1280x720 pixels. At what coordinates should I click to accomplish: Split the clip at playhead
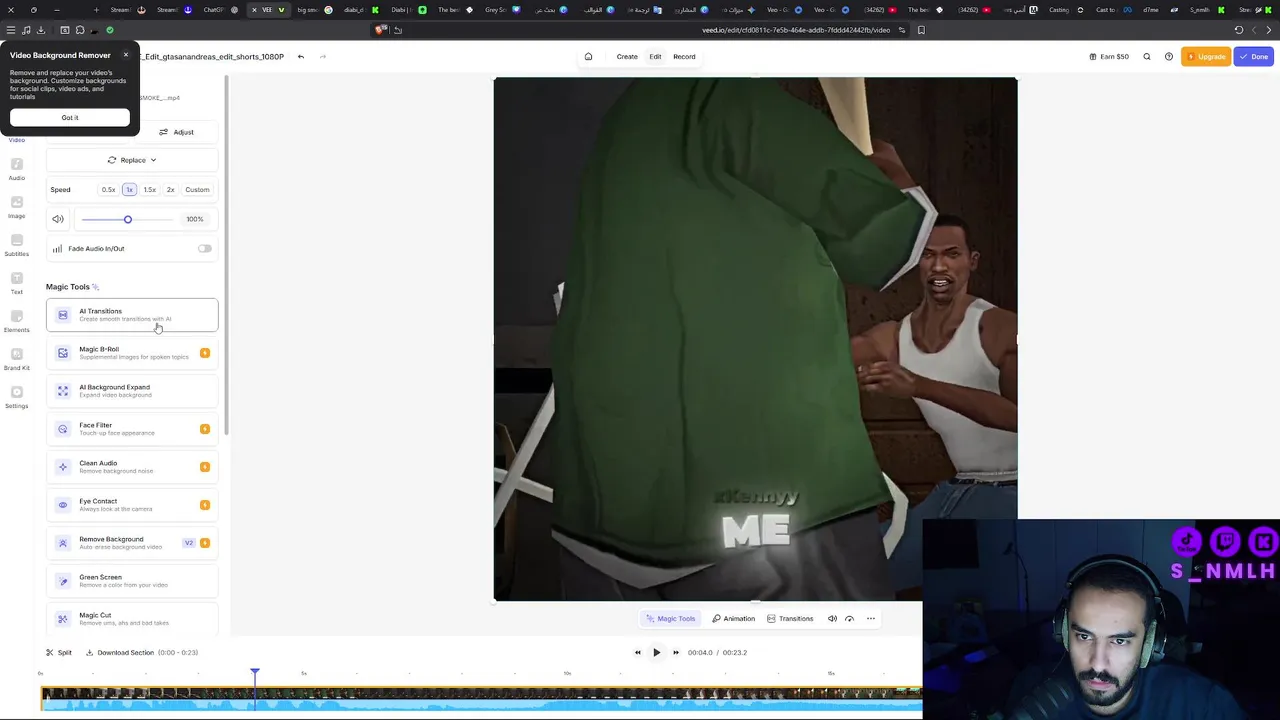pyautogui.click(x=59, y=653)
